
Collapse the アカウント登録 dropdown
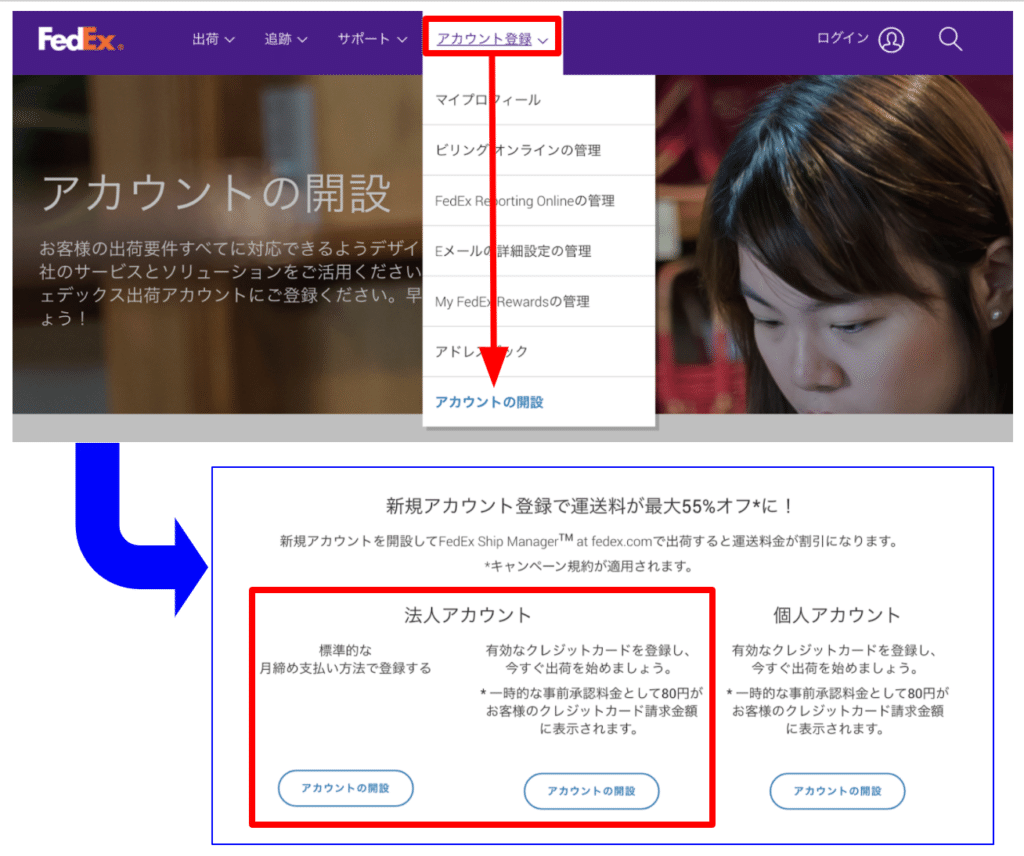[492, 39]
